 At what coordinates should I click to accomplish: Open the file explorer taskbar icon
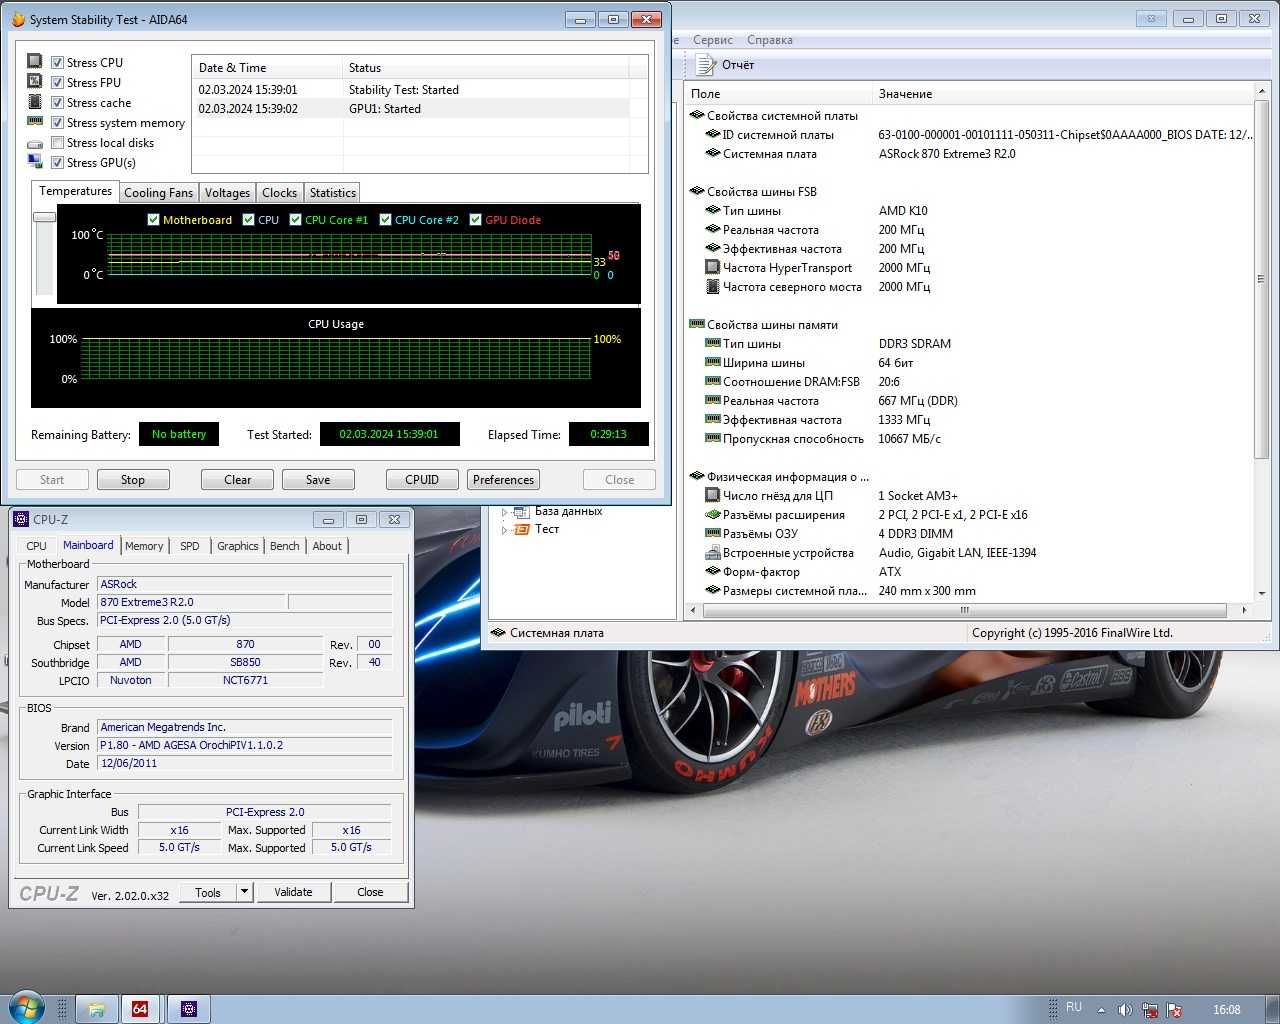coord(97,1009)
